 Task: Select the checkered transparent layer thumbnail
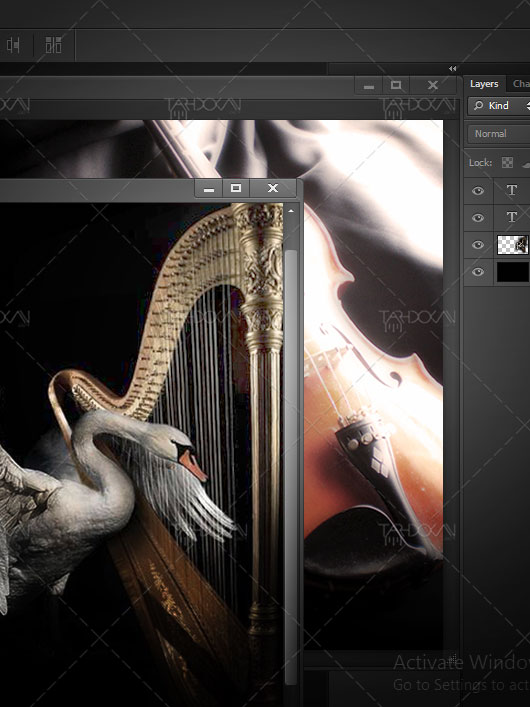512,245
